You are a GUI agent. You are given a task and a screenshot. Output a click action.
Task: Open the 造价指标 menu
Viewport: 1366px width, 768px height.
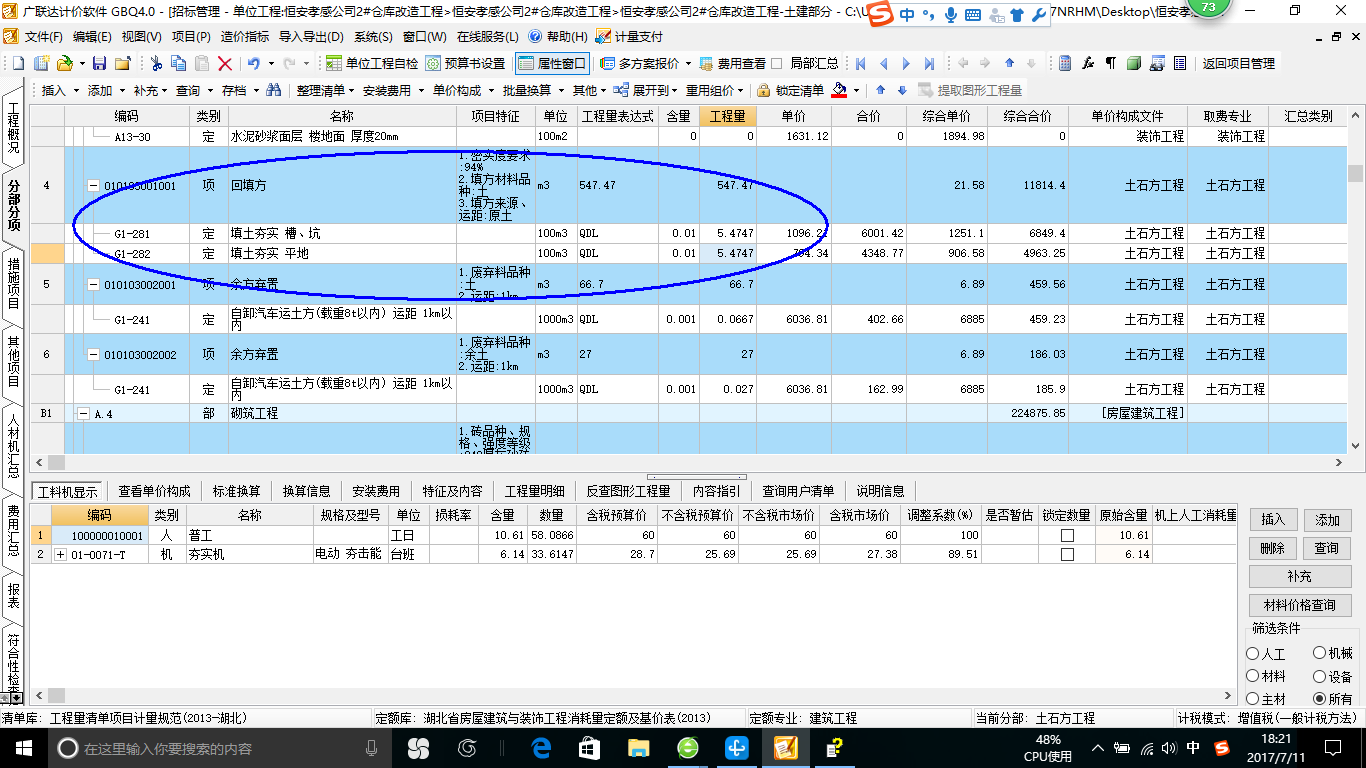point(244,36)
